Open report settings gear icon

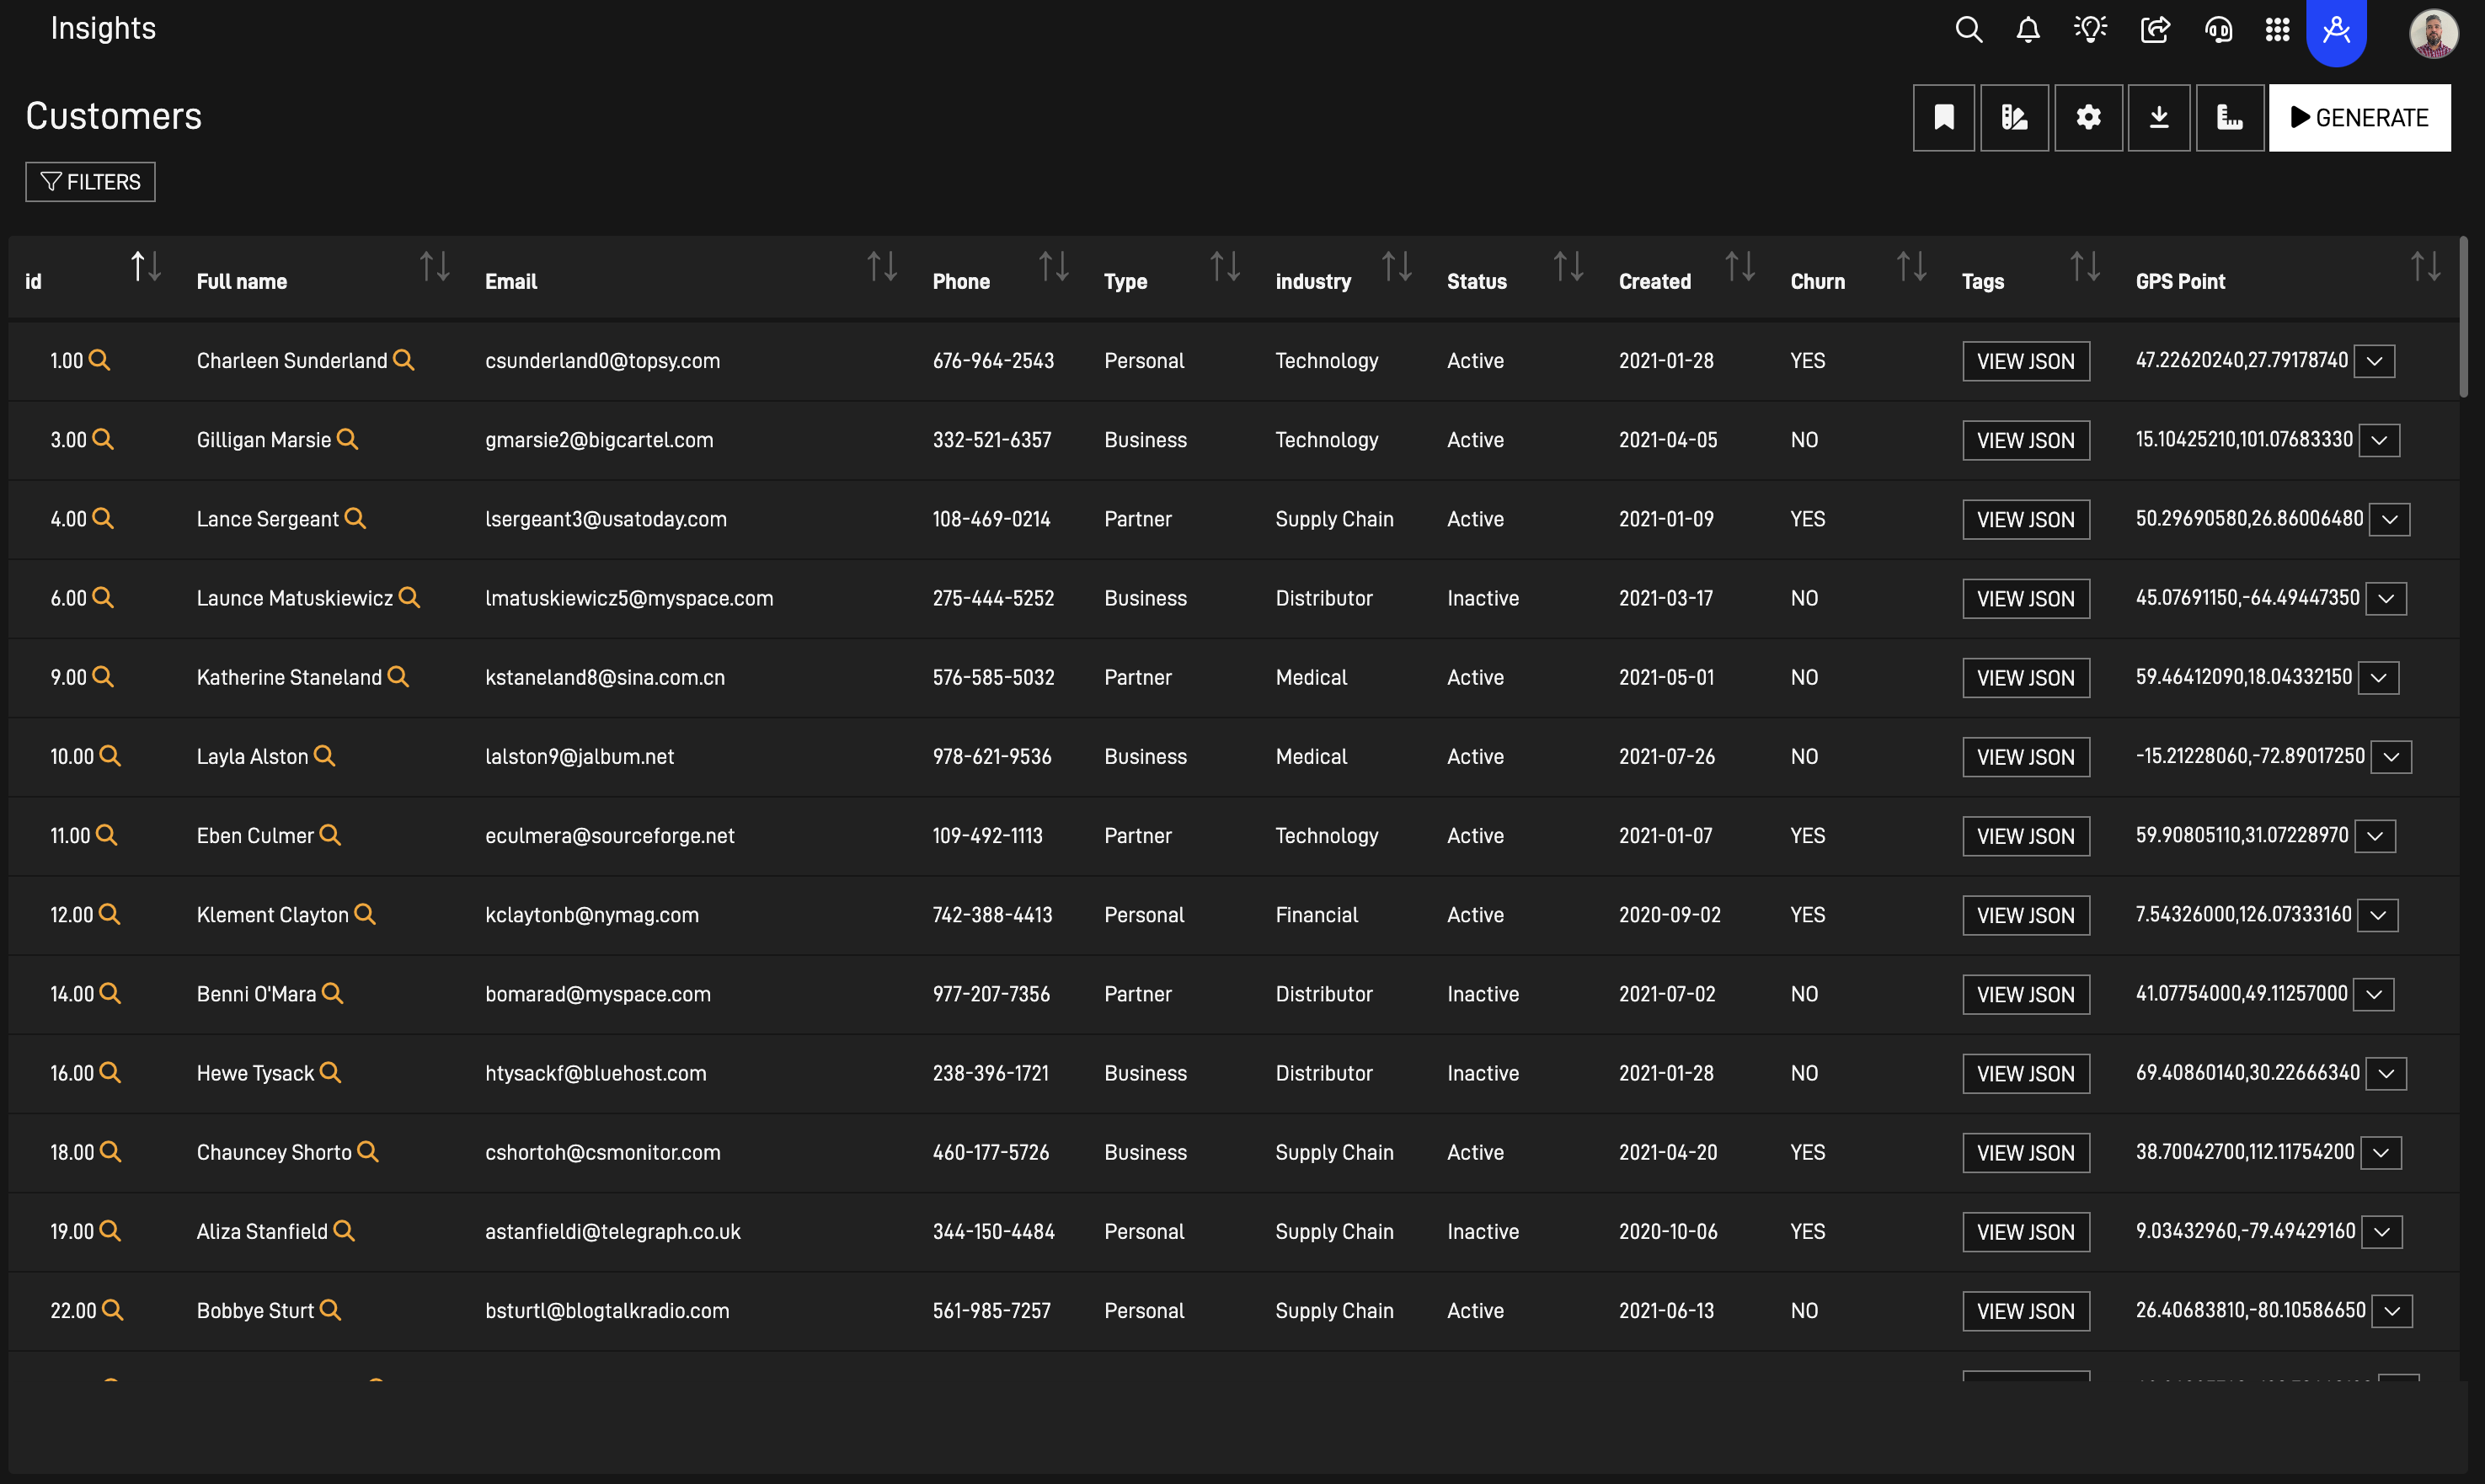(x=2088, y=118)
